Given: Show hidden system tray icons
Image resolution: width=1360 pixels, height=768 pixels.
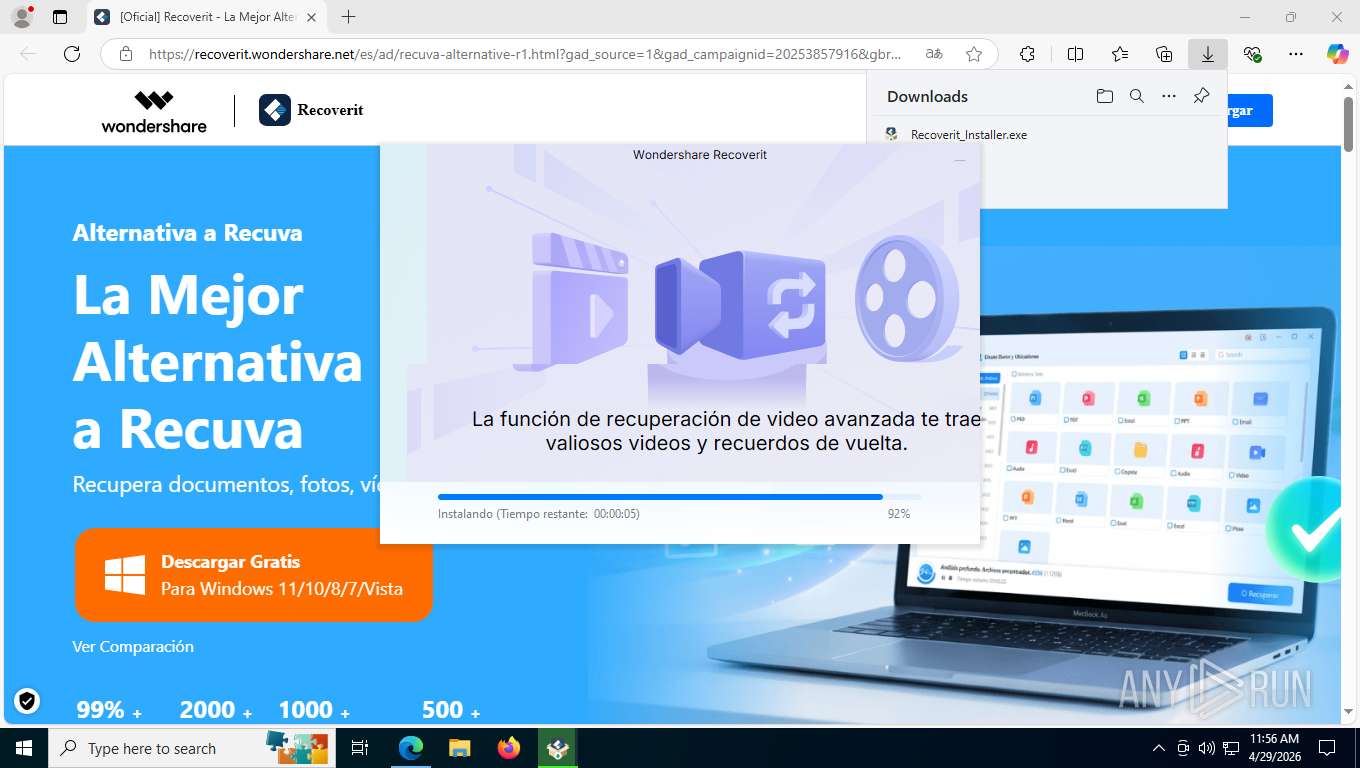Looking at the screenshot, I should point(1159,748).
